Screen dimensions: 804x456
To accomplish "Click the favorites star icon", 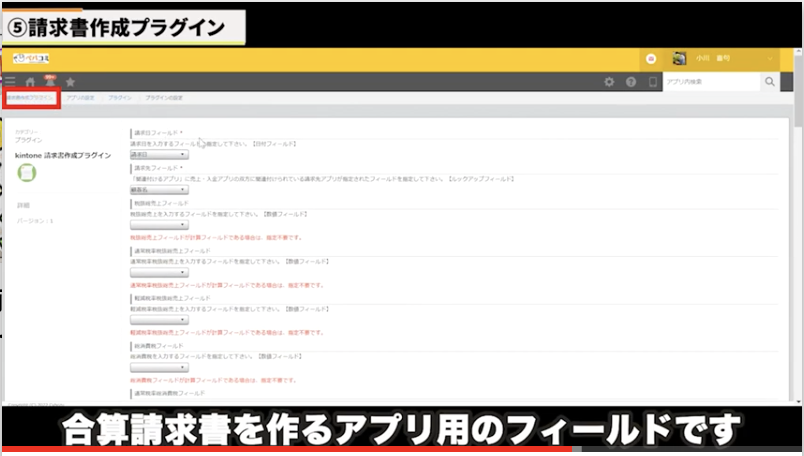I will click(70, 82).
